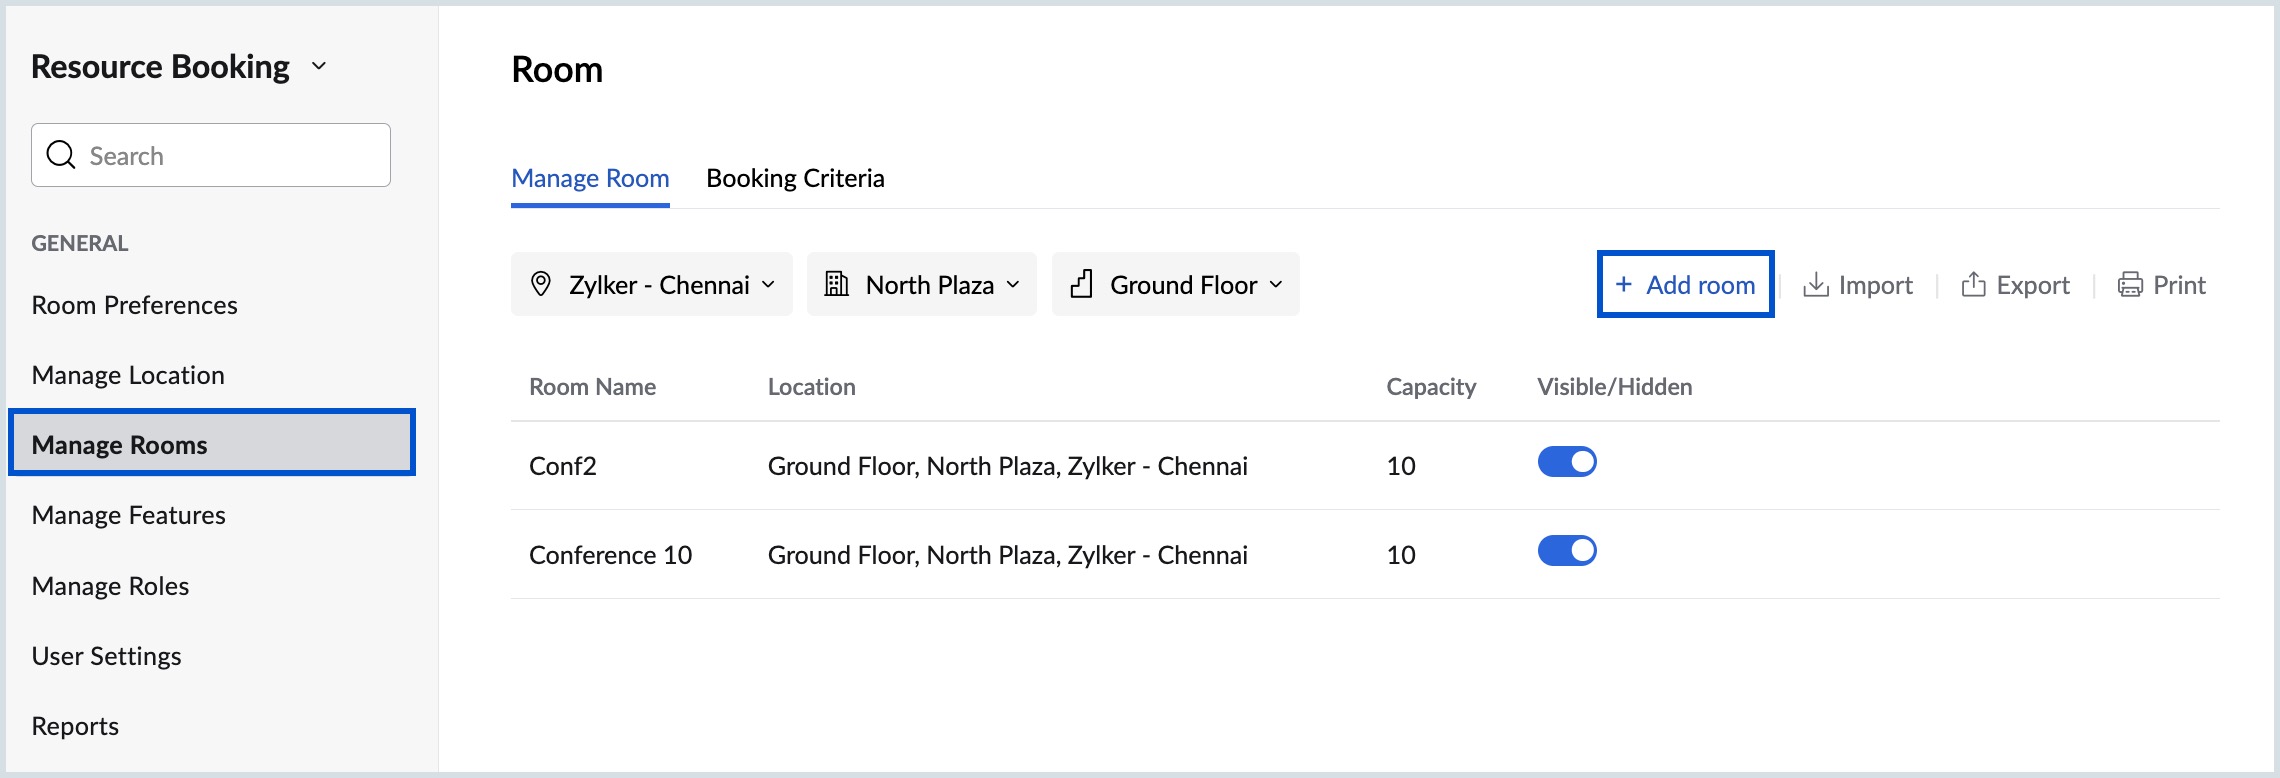Viewport: 2280px width, 778px height.
Task: Click the location pin icon
Action: 541,284
